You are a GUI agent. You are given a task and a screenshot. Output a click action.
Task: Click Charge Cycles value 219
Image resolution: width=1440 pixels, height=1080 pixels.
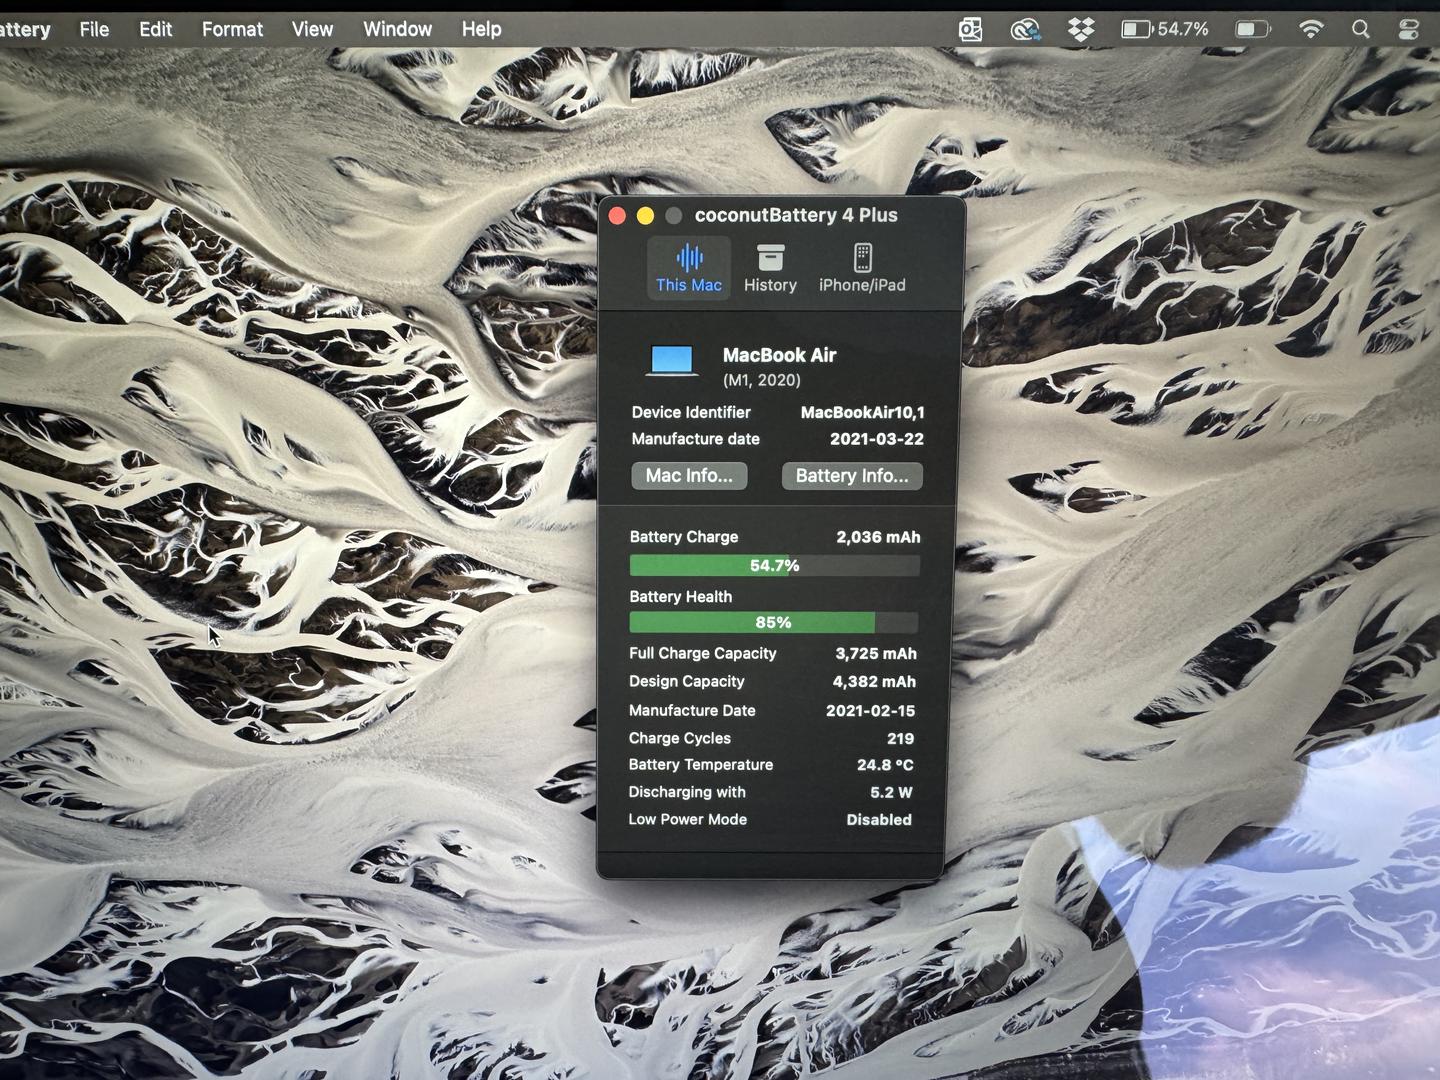[x=900, y=738]
